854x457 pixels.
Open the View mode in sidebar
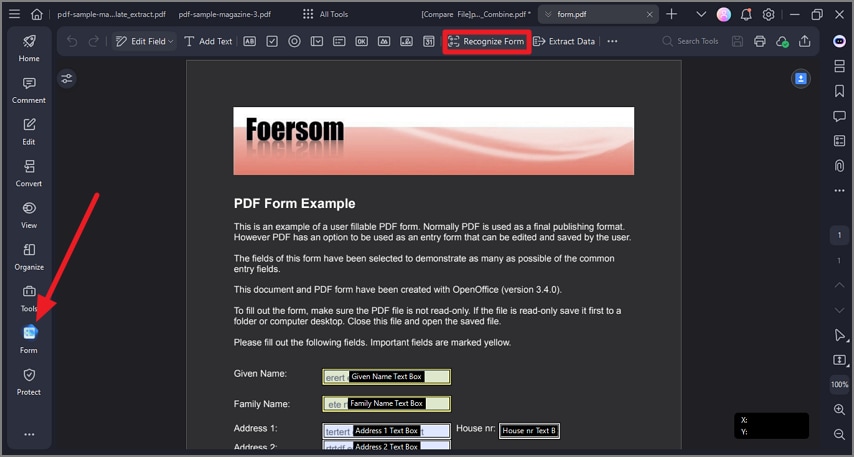point(29,215)
